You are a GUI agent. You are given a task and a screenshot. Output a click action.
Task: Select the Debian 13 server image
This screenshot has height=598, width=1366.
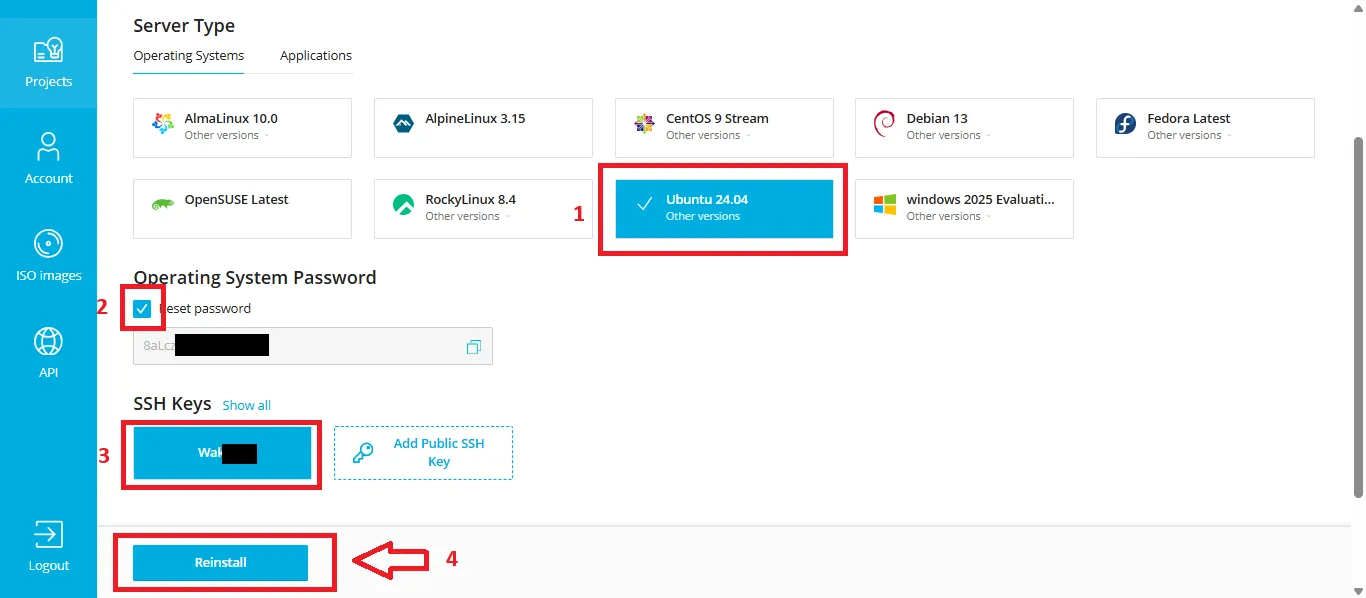tap(963, 127)
